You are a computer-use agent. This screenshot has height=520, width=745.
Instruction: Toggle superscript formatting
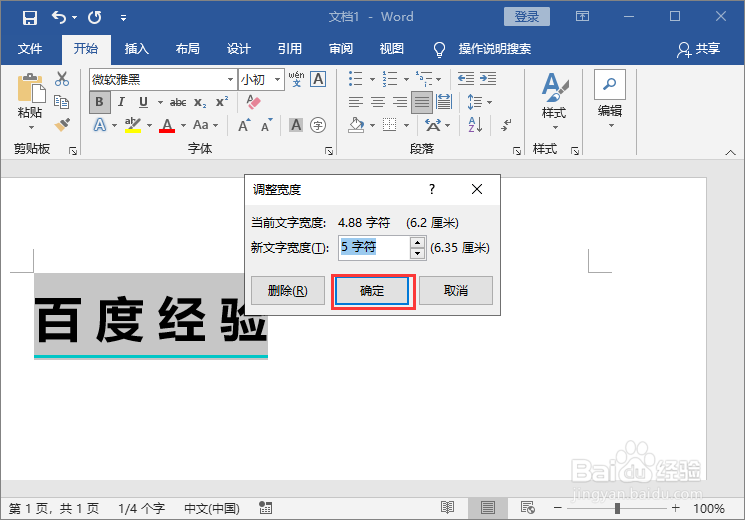(x=222, y=102)
